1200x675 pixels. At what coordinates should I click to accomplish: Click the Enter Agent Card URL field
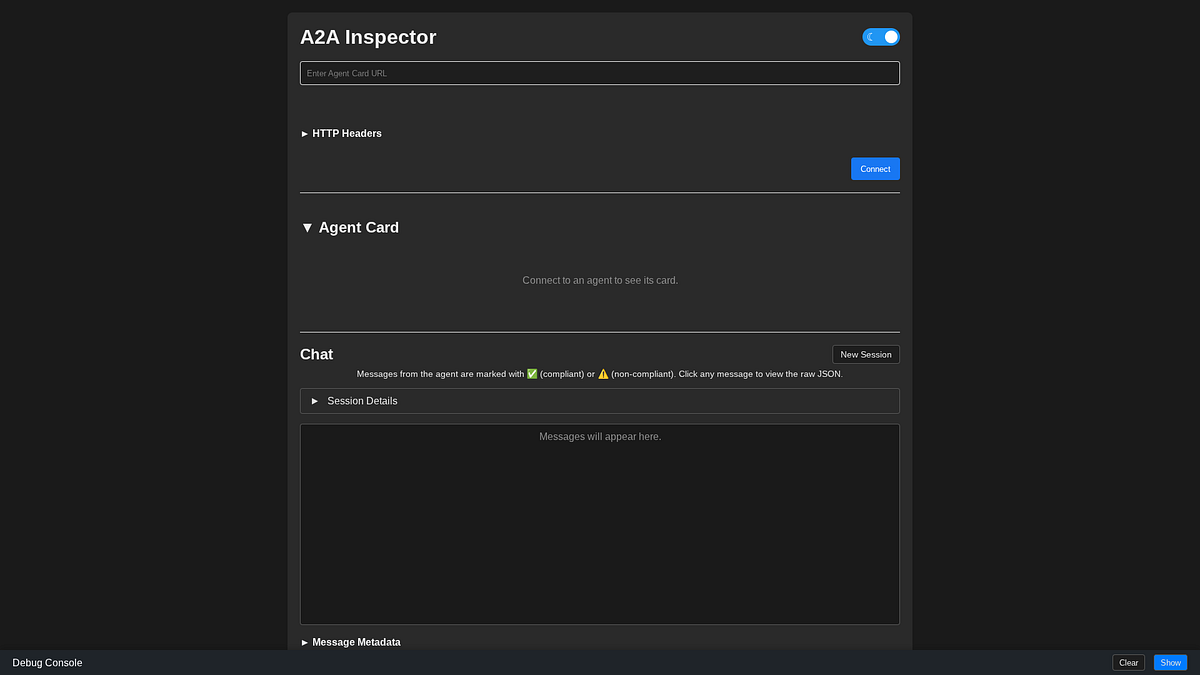(x=600, y=72)
